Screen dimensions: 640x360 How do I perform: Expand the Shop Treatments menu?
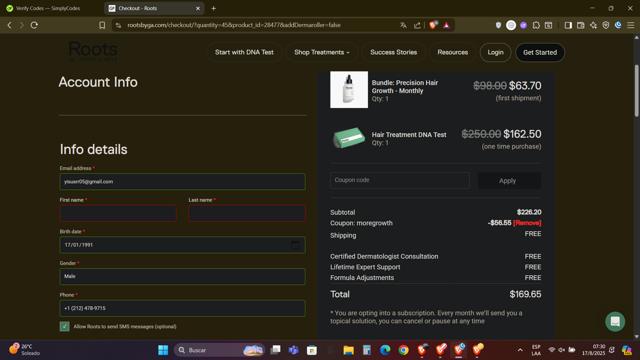322,52
